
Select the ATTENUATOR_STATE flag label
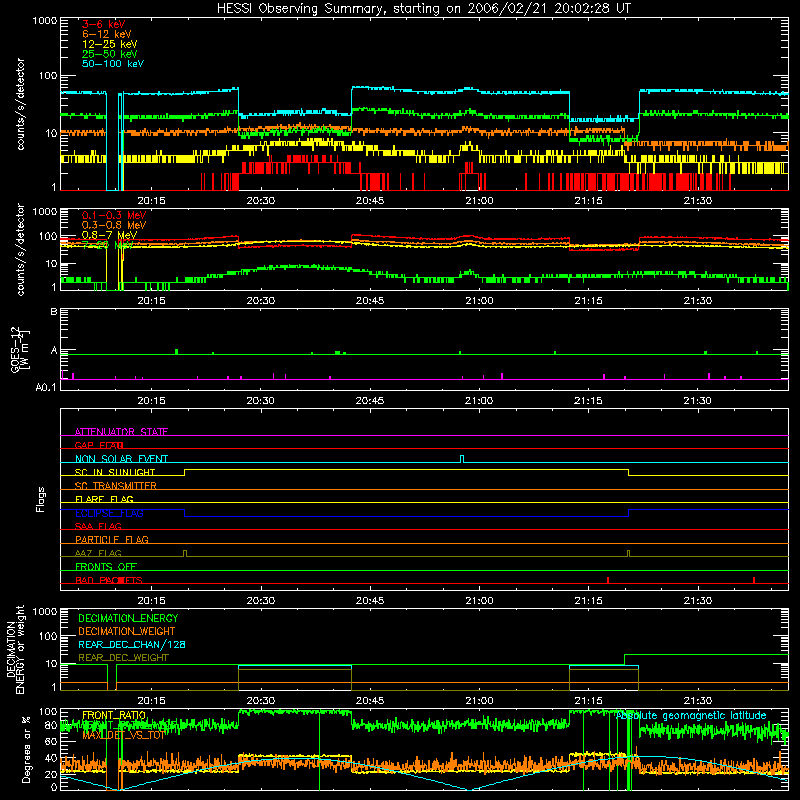pyautogui.click(x=121, y=432)
